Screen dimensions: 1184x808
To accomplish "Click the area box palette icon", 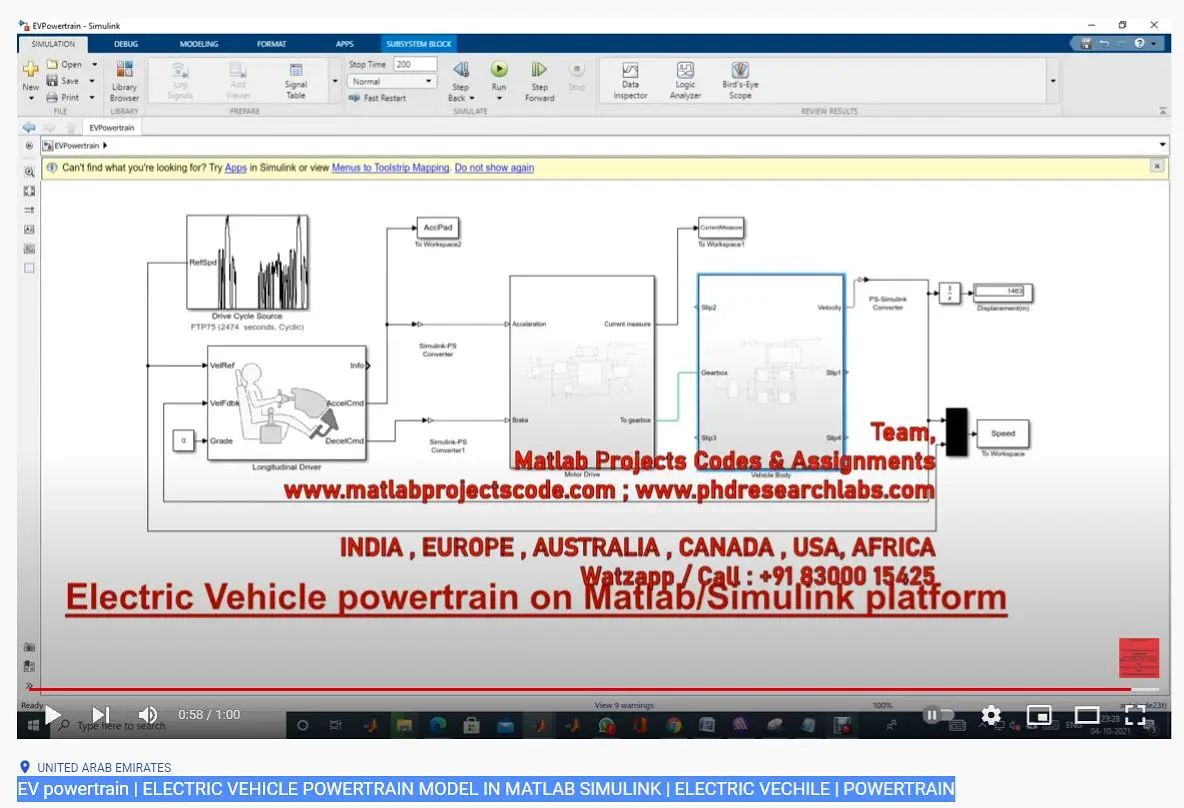I will pos(29,267).
